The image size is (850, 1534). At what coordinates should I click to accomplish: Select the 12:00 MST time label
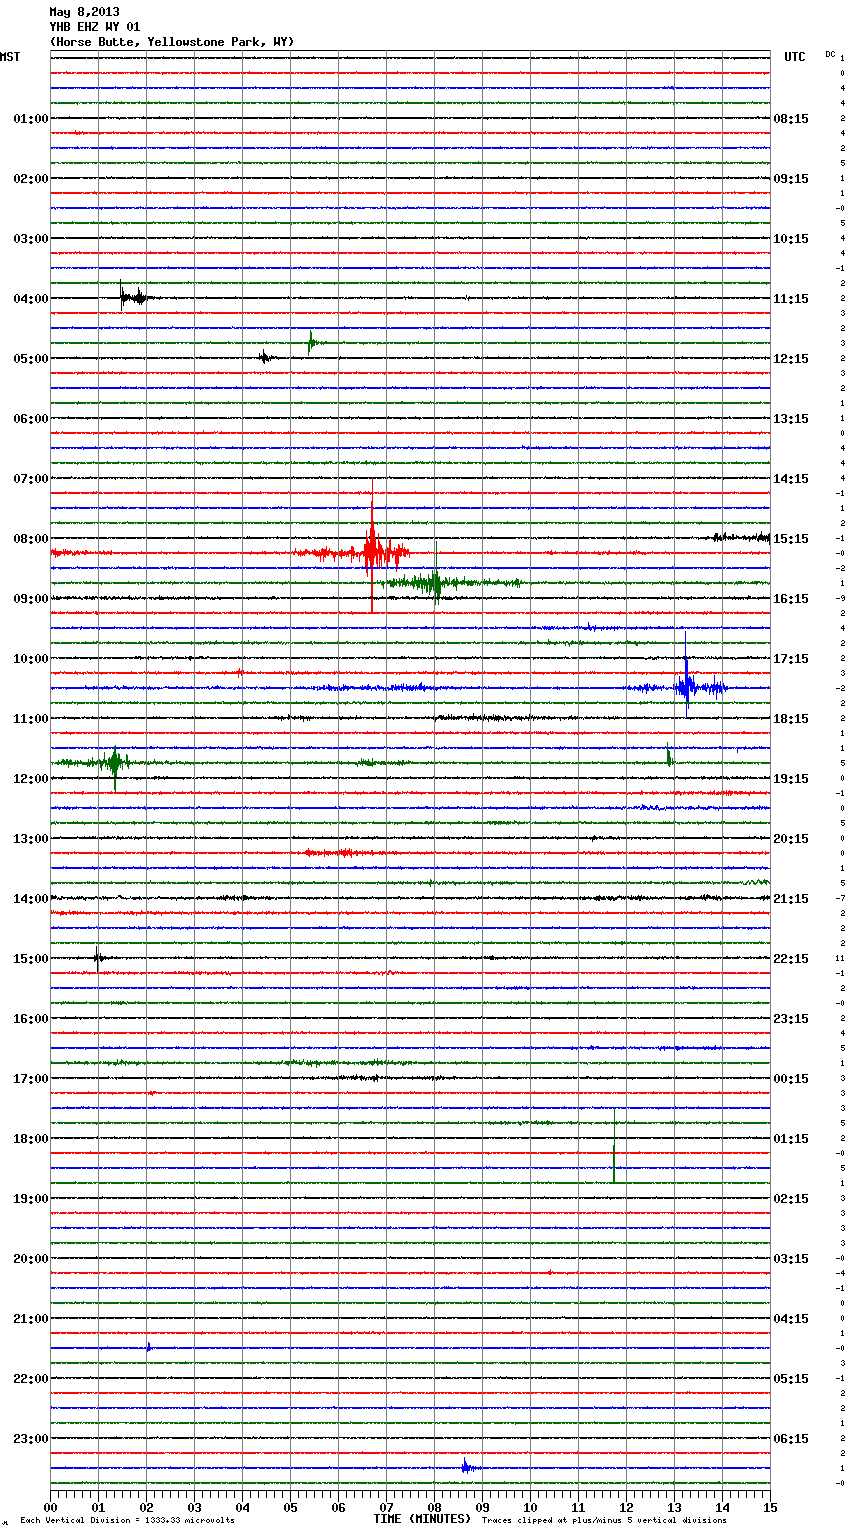(30, 779)
